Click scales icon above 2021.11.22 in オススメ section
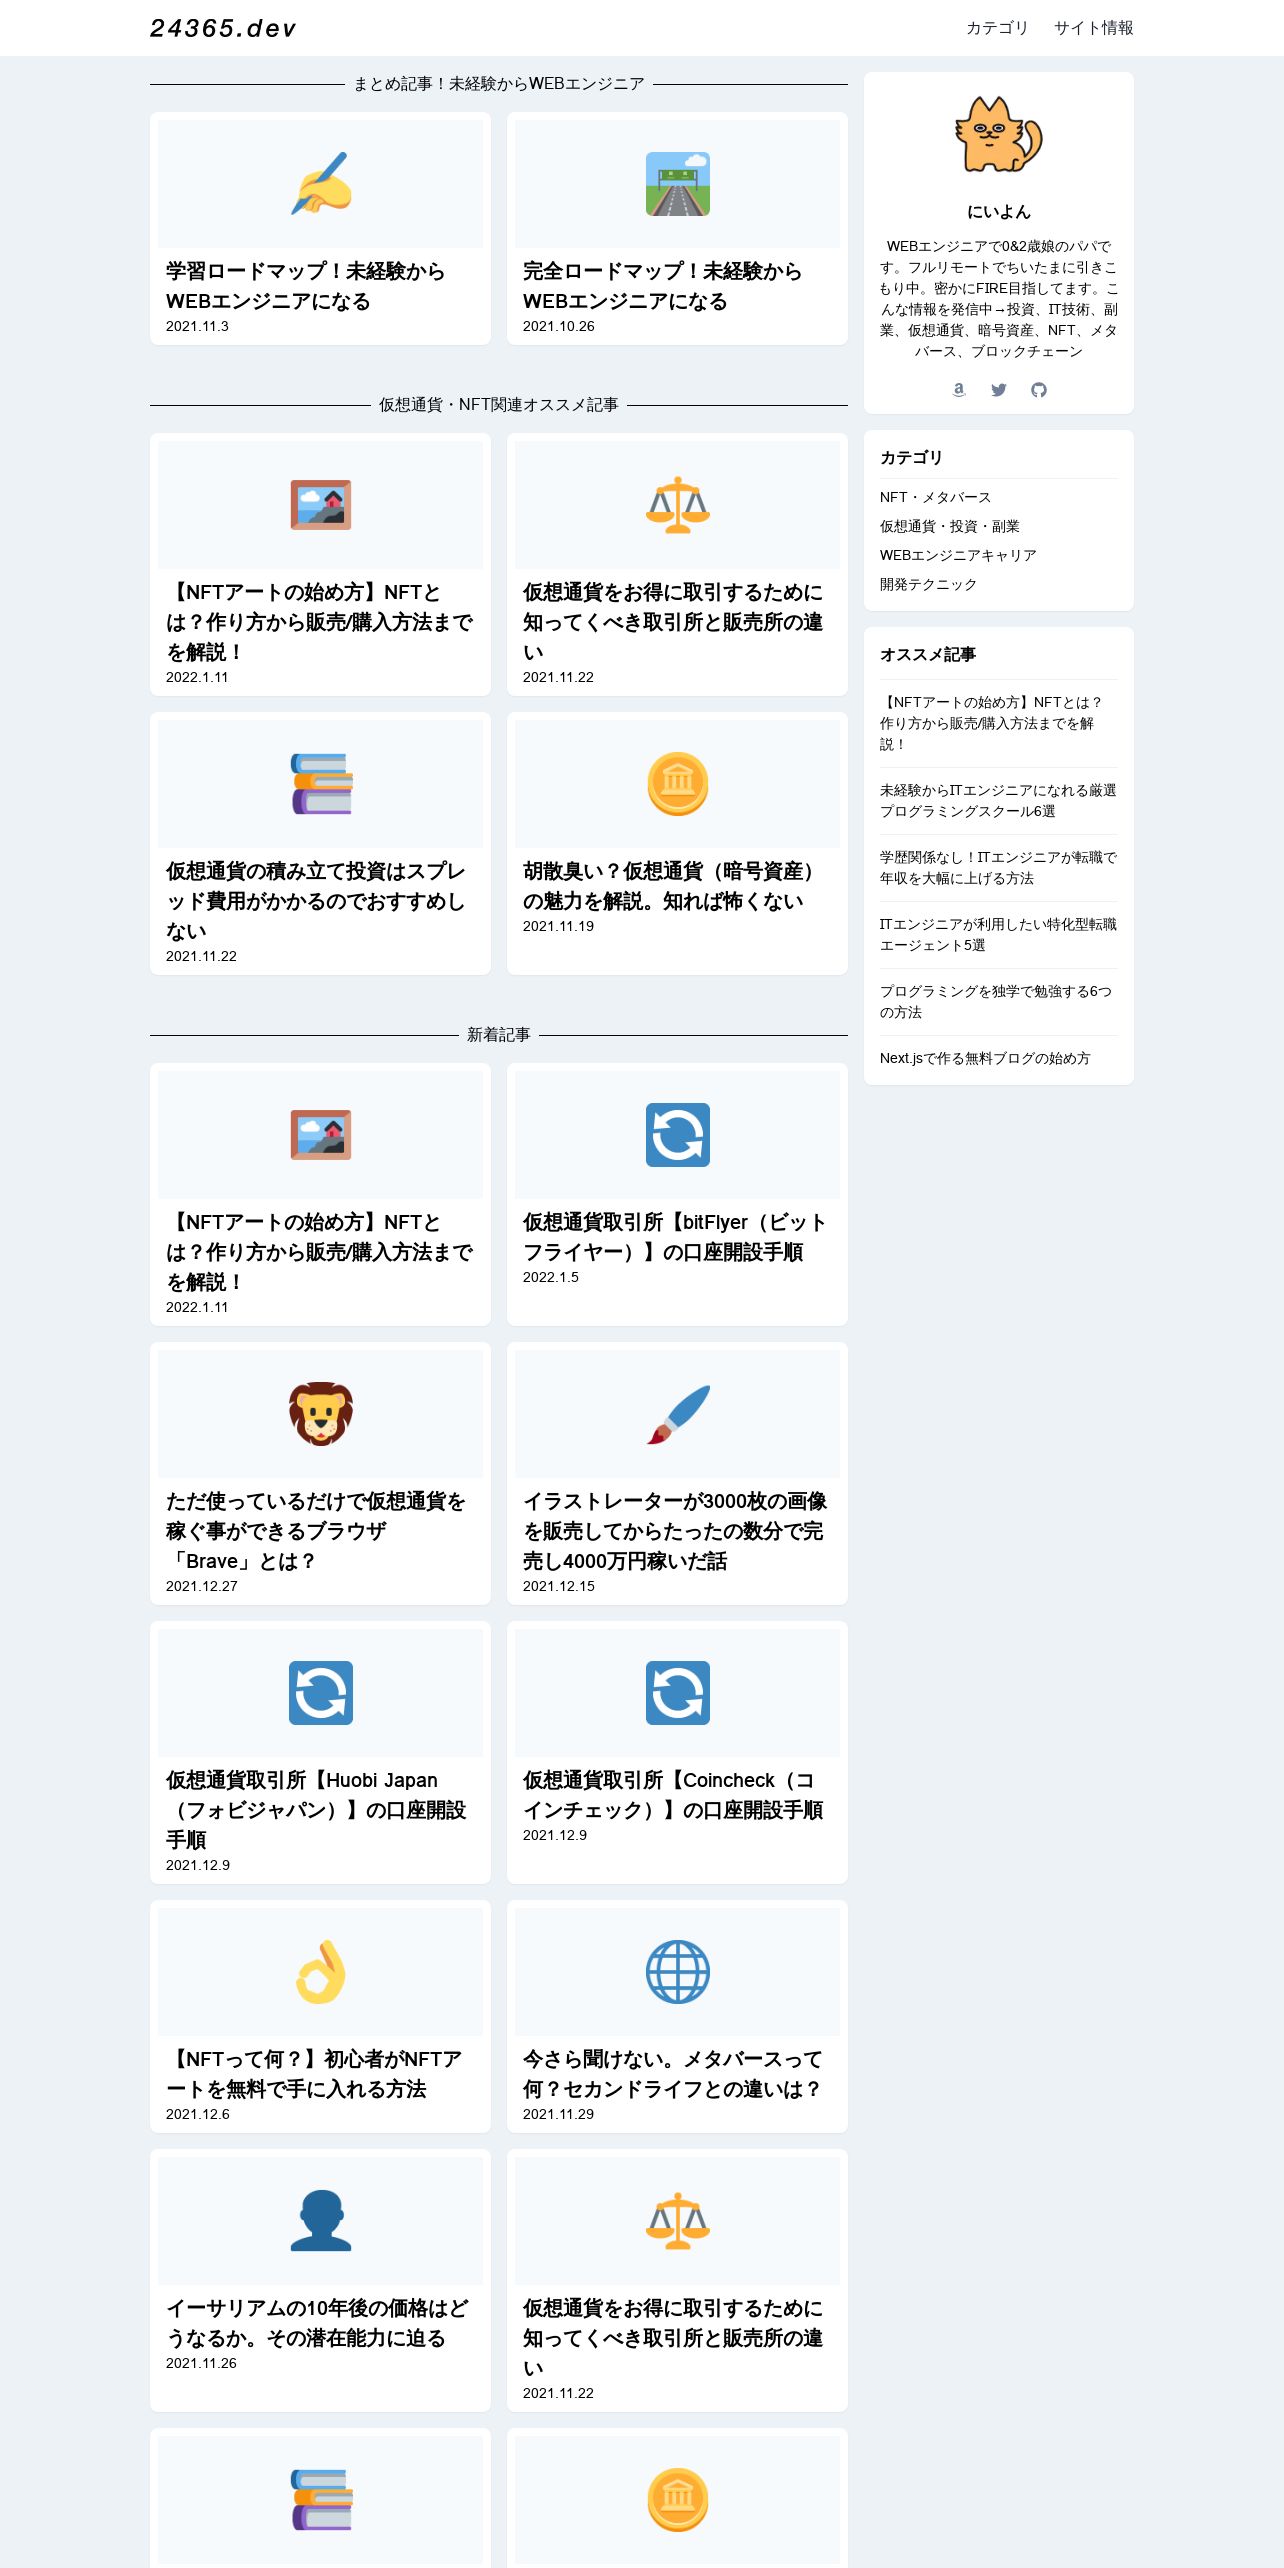 [x=678, y=505]
